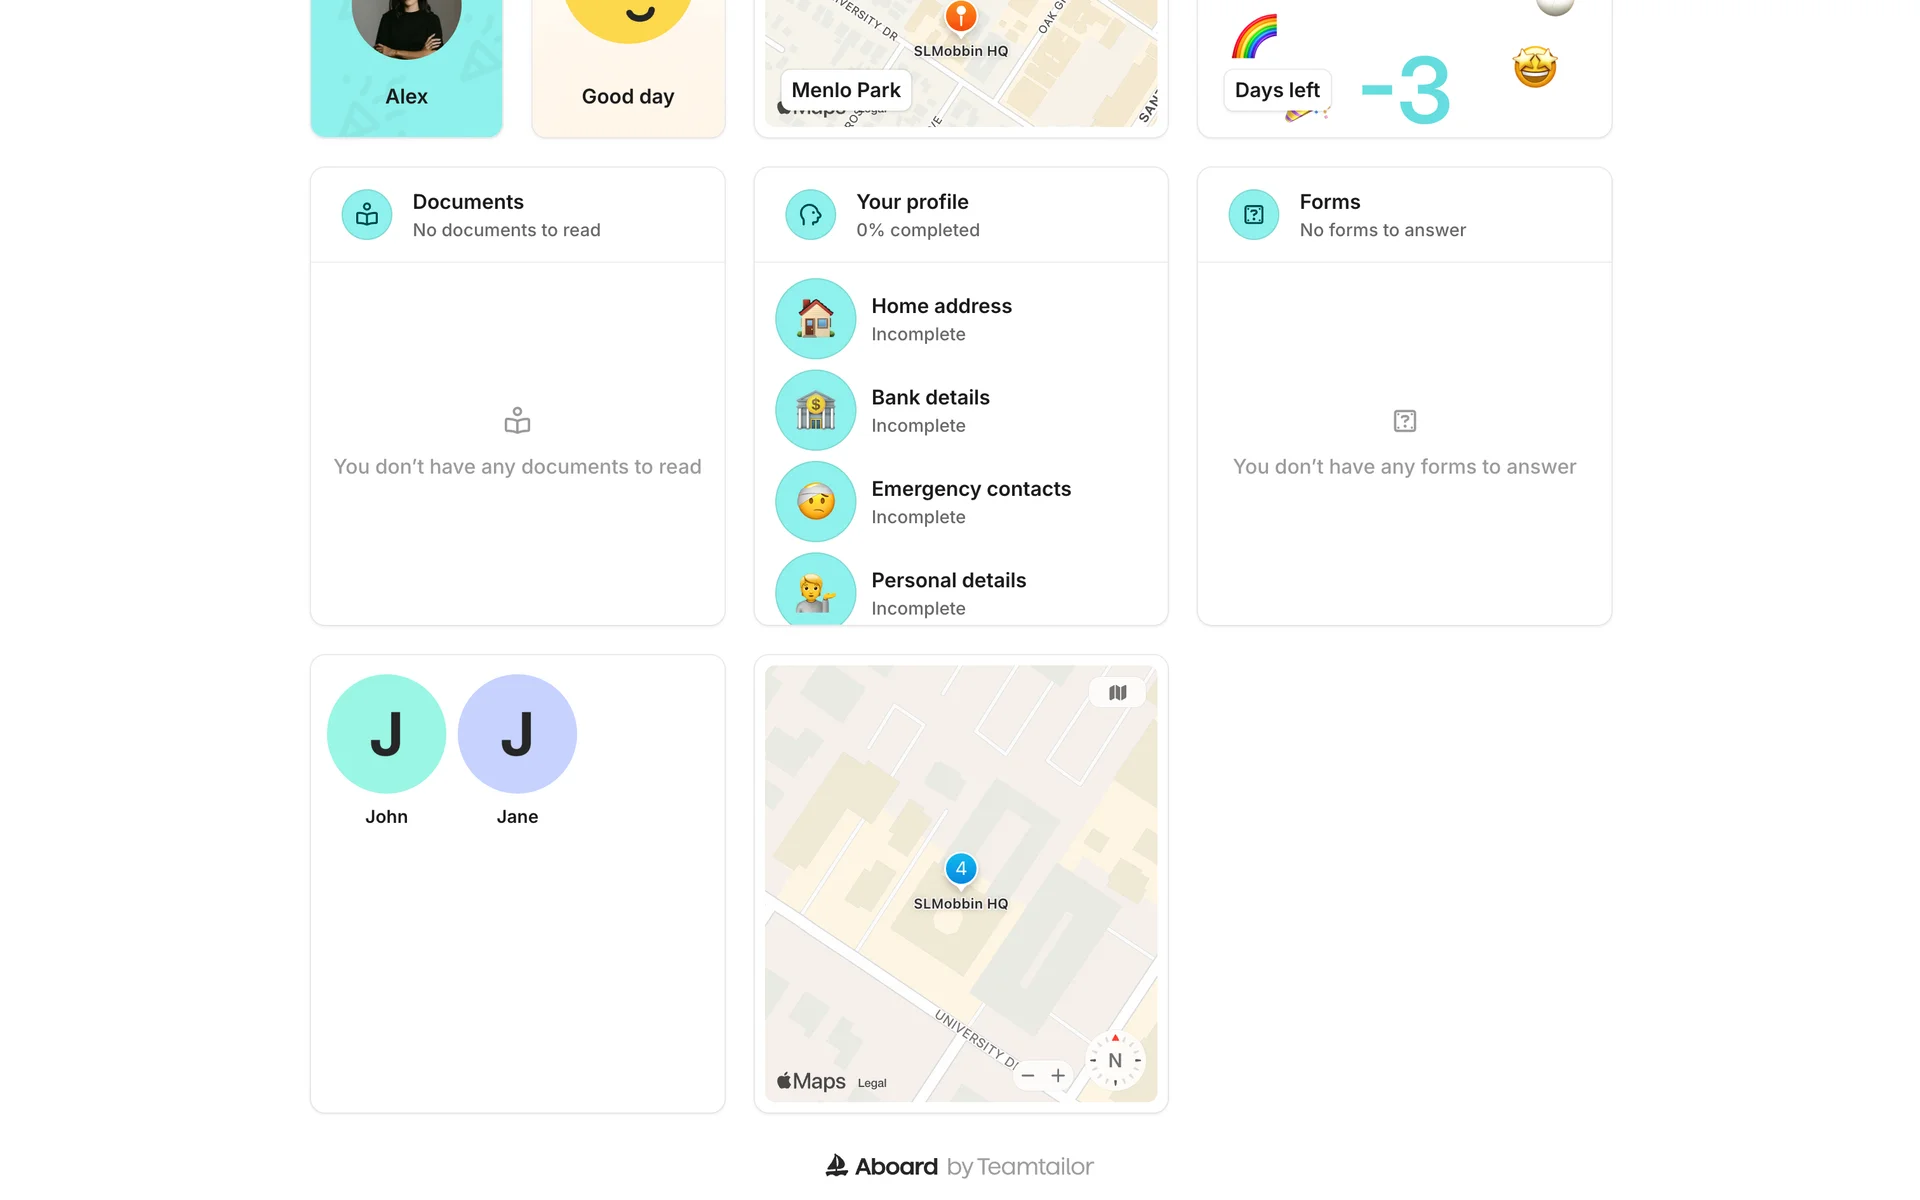The width and height of the screenshot is (1920, 1200).
Task: Select the blue cluster pin numbered 4
Action: [961, 869]
